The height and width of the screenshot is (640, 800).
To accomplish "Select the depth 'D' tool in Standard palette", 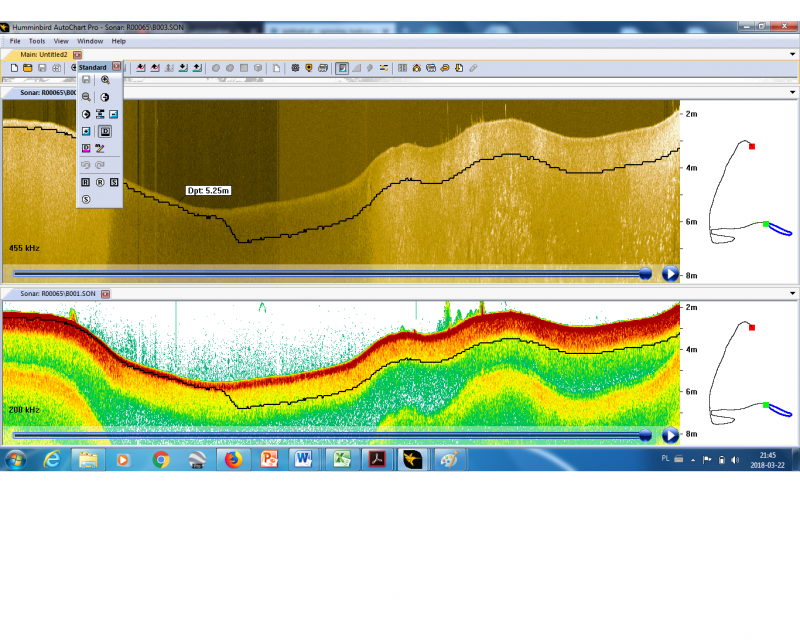I will 105,131.
